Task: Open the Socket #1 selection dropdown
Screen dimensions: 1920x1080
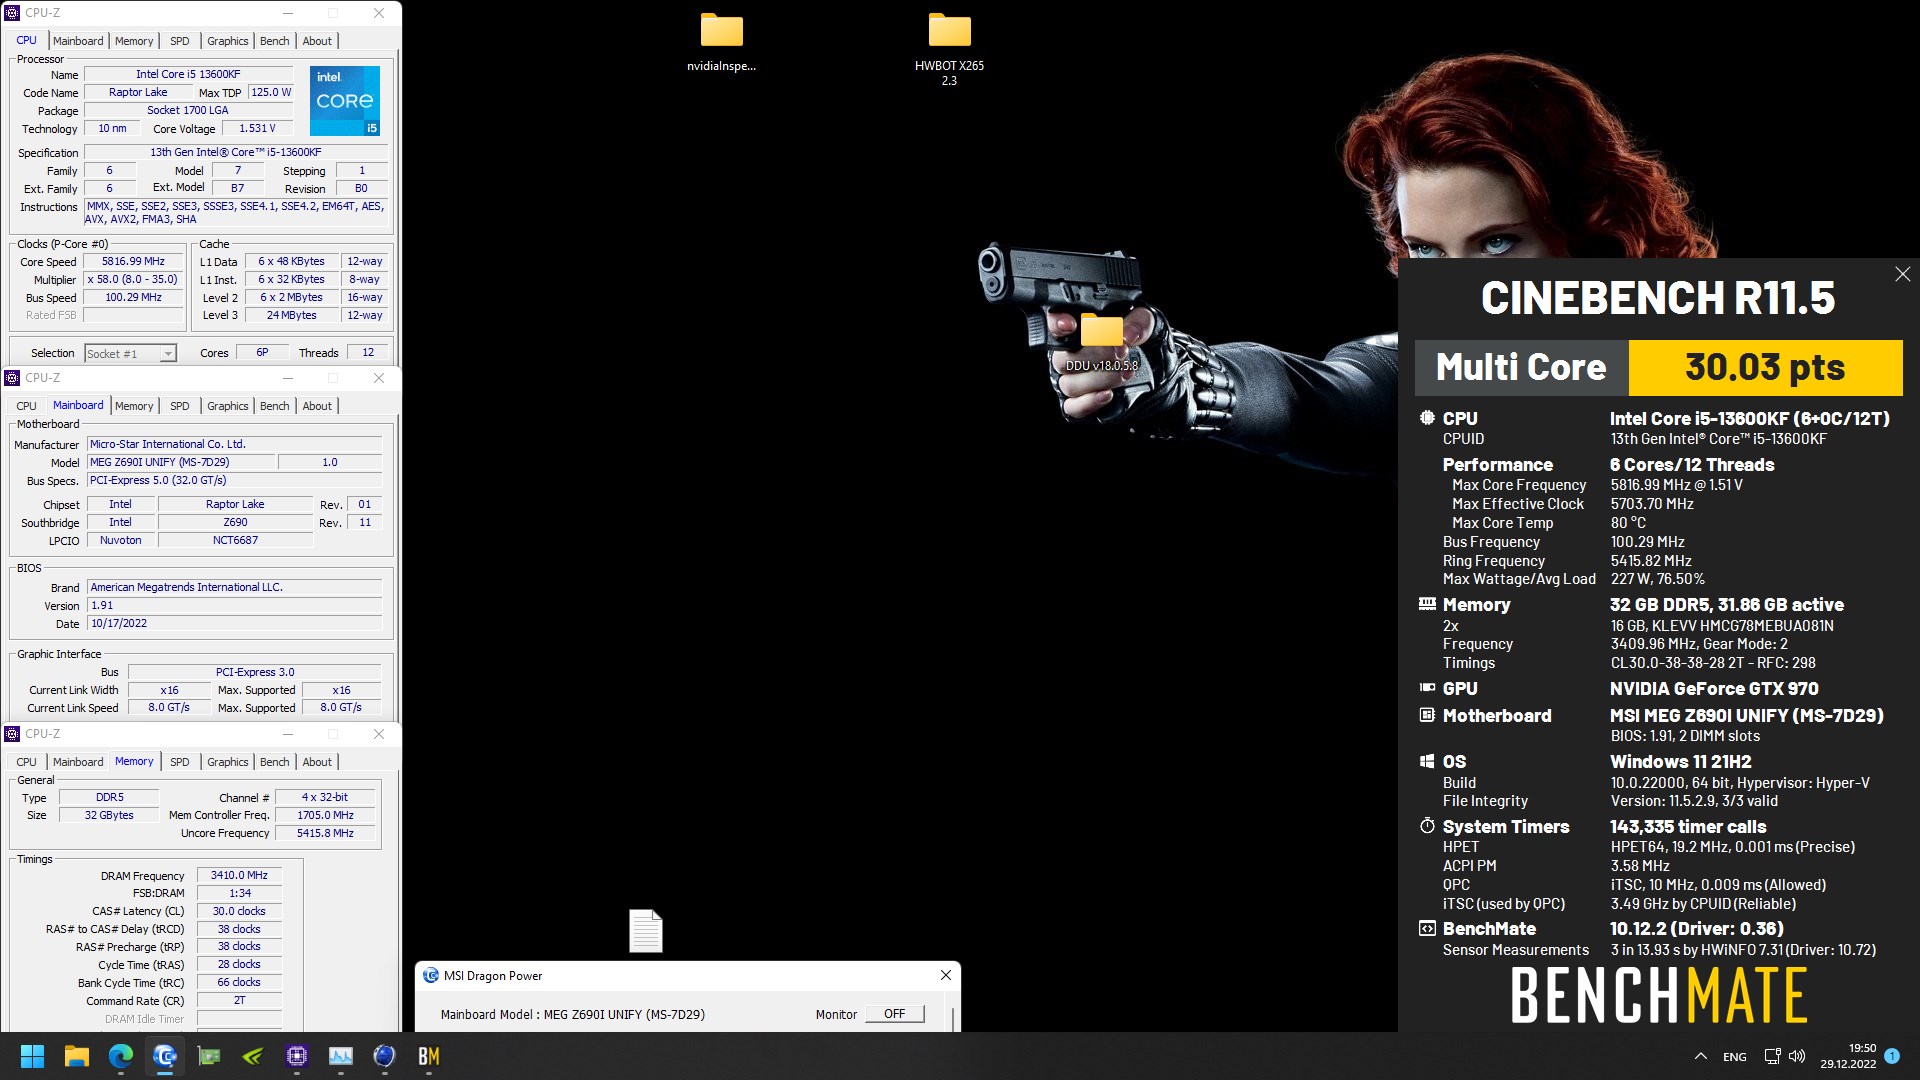Action: click(x=130, y=353)
